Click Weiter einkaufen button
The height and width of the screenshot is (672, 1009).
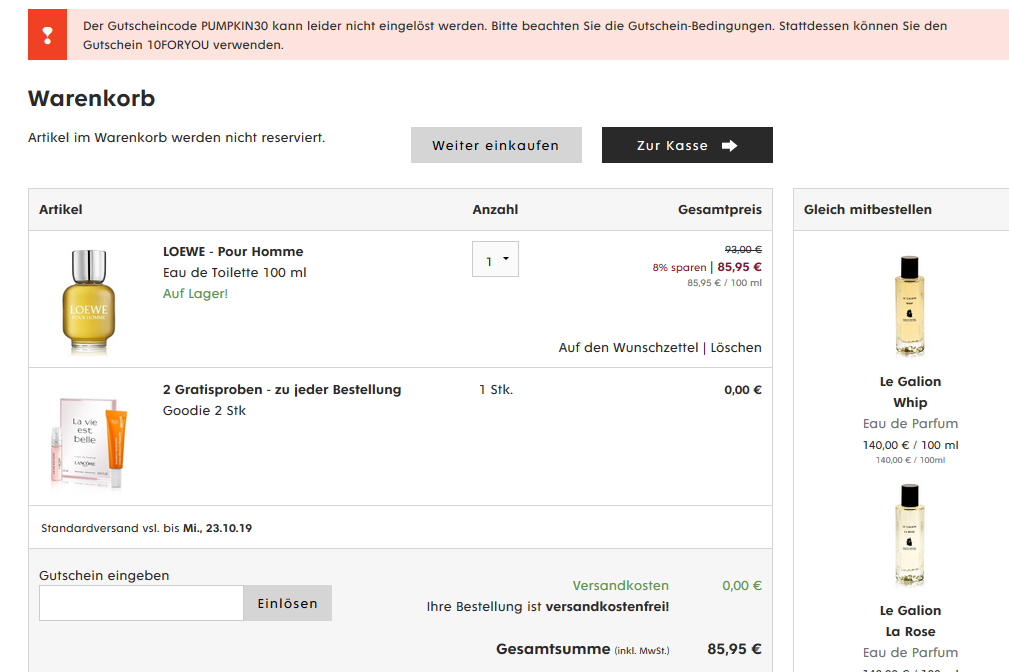pyautogui.click(x=496, y=145)
